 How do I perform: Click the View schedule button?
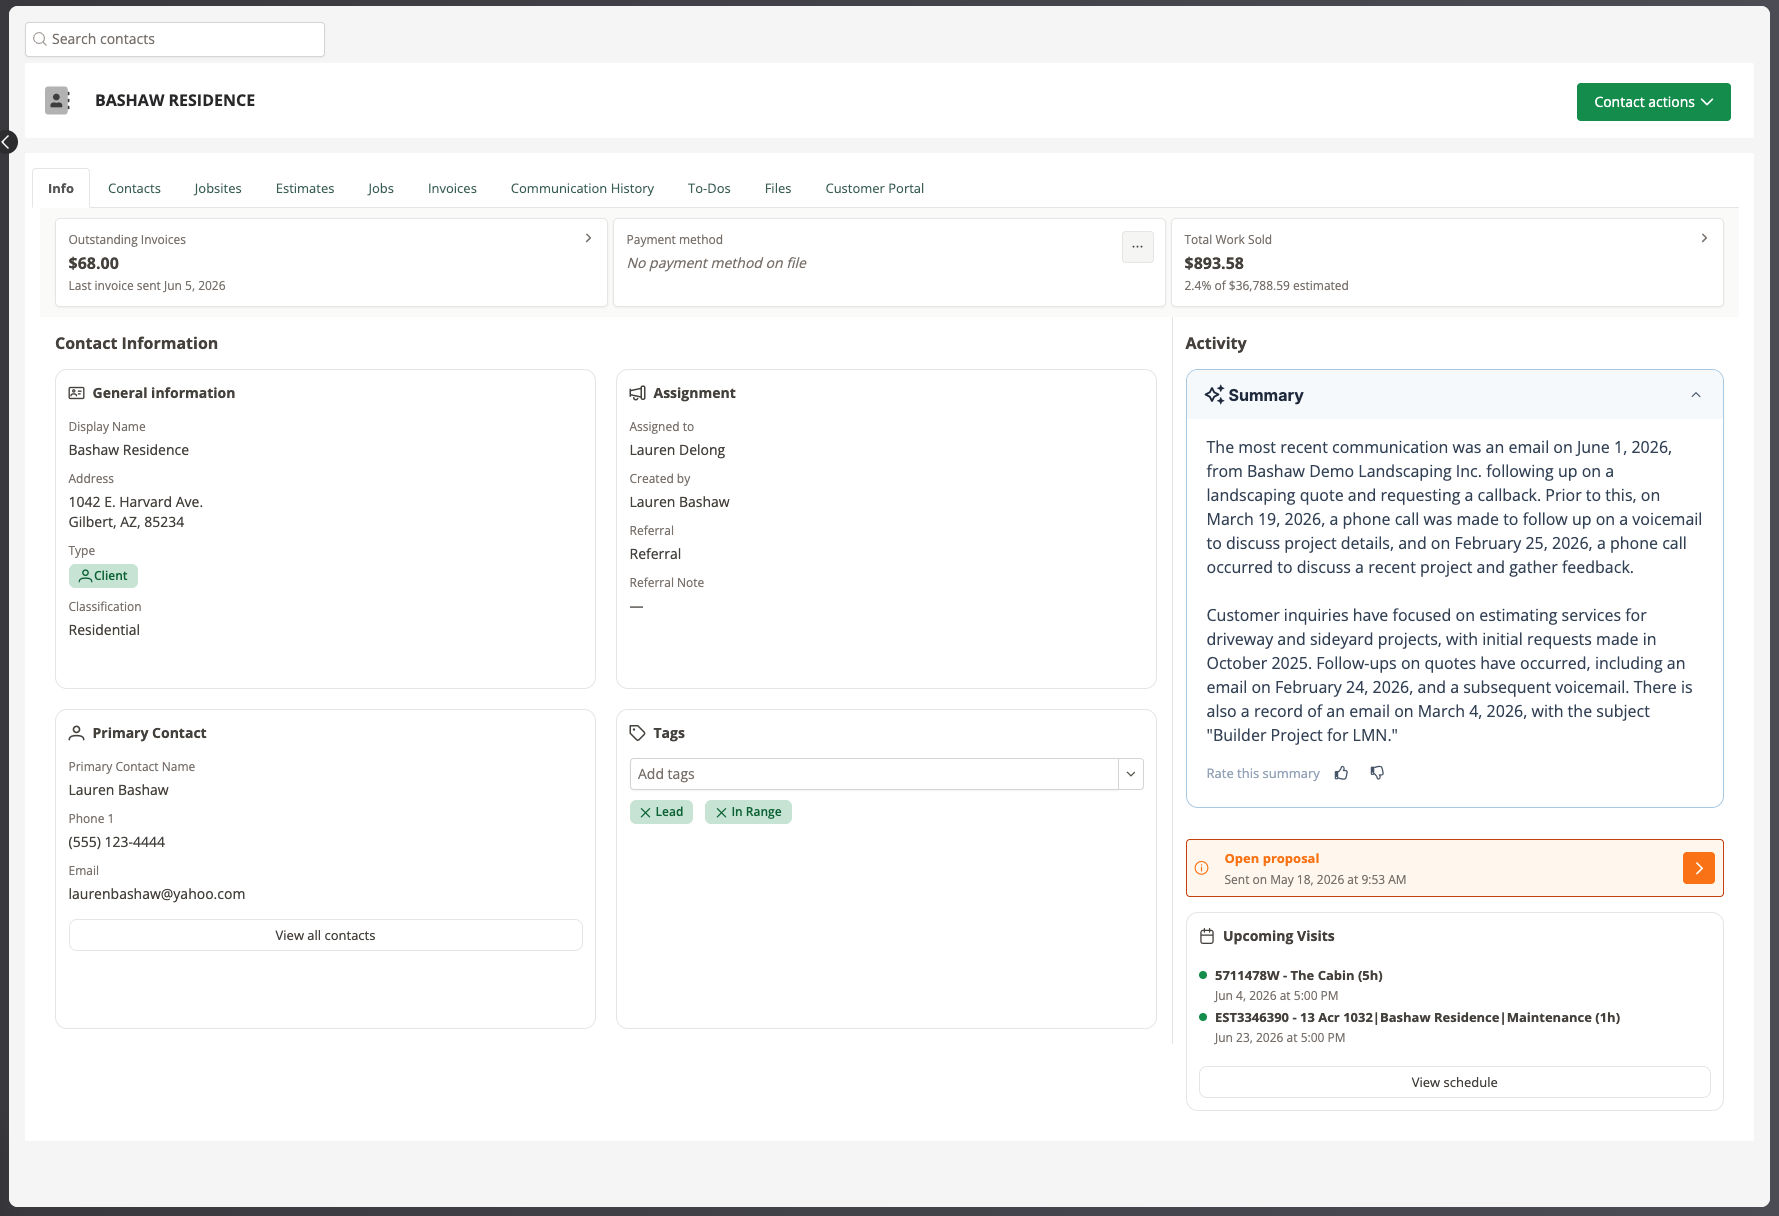click(1454, 1082)
